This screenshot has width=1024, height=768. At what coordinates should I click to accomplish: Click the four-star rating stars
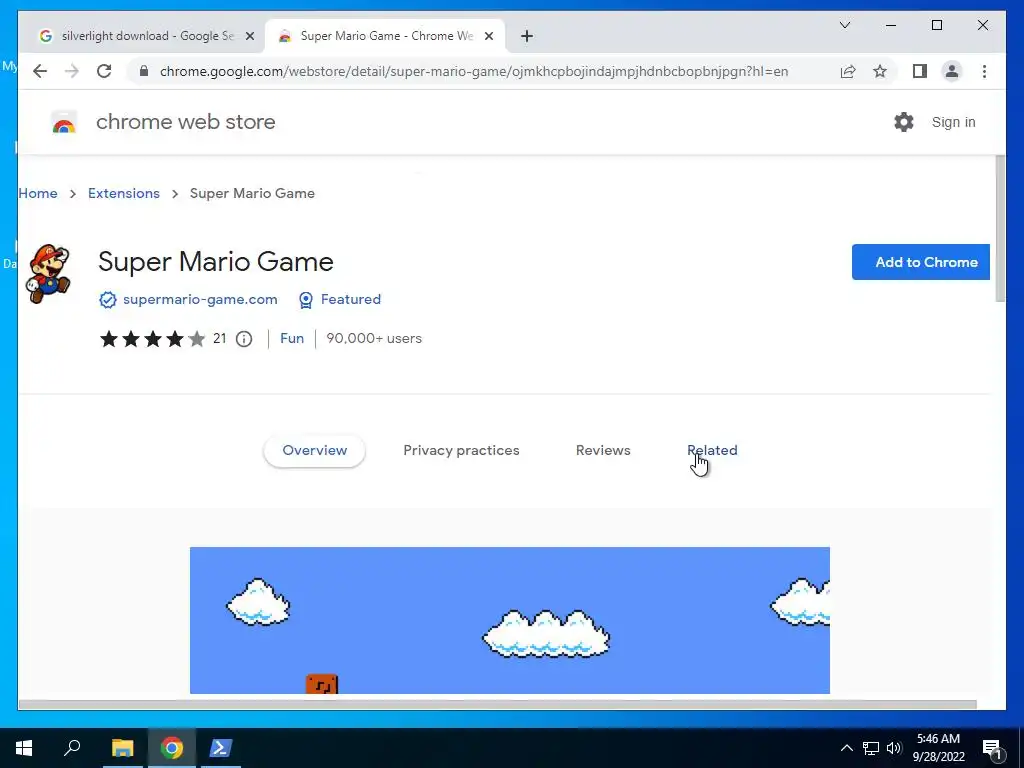(152, 339)
